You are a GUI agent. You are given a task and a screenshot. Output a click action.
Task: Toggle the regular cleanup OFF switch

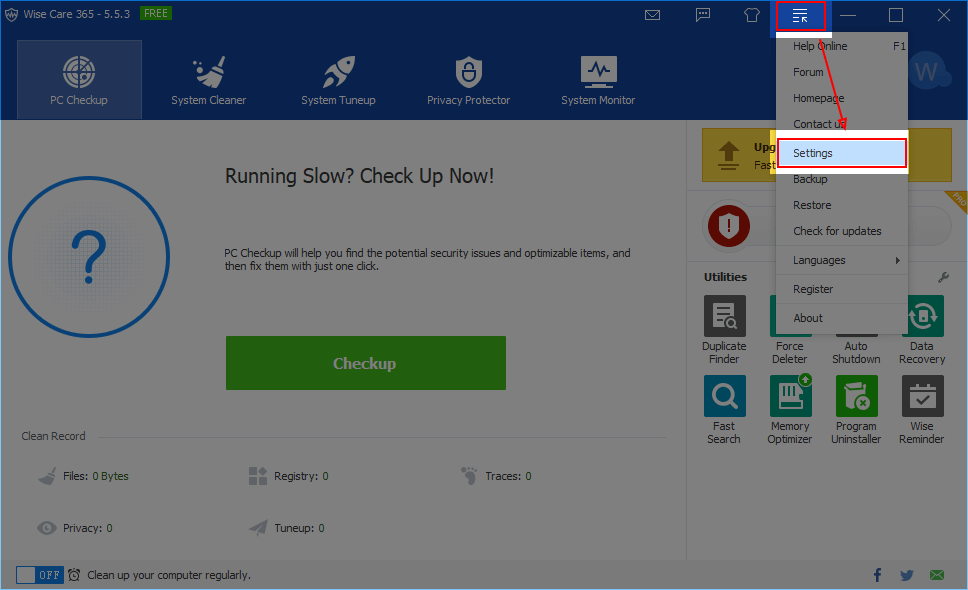point(40,575)
